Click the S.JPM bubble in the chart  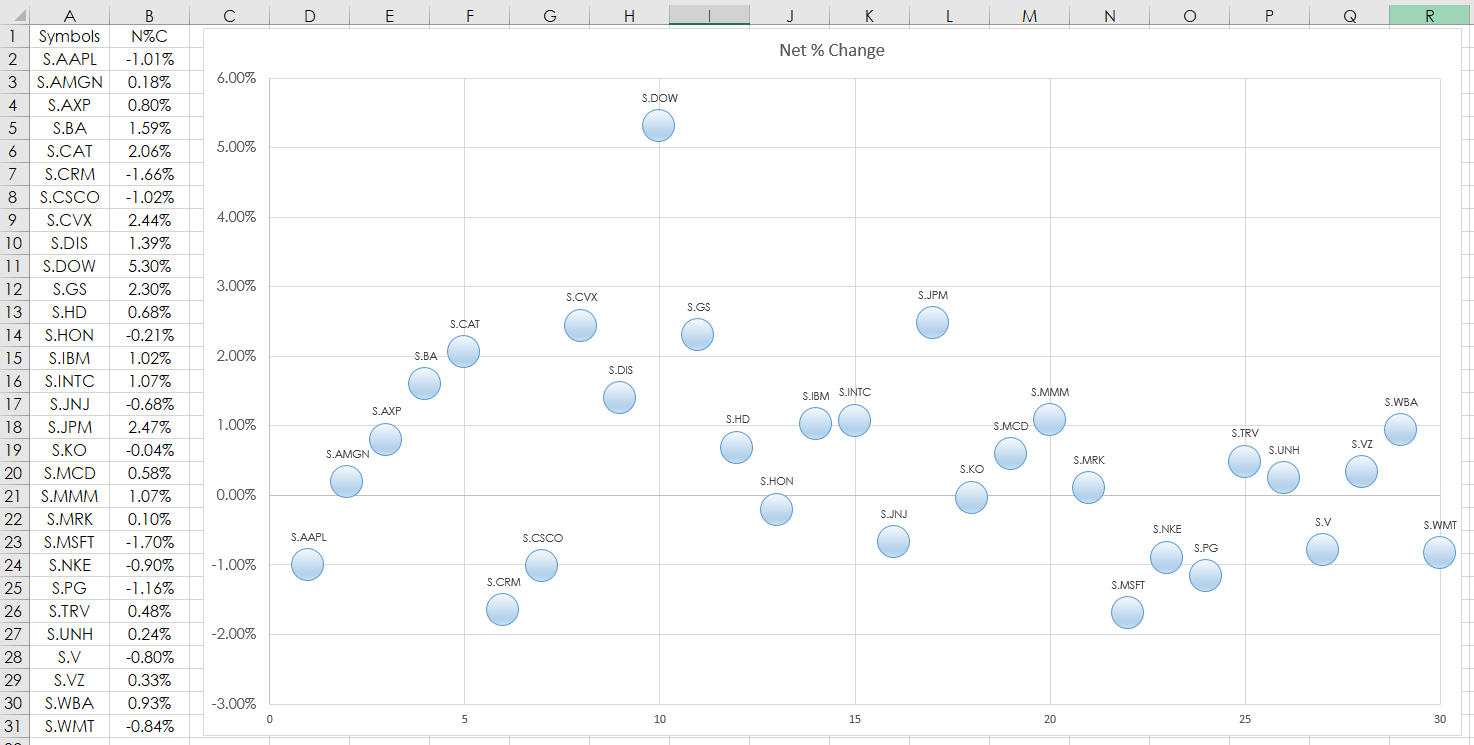click(932, 321)
